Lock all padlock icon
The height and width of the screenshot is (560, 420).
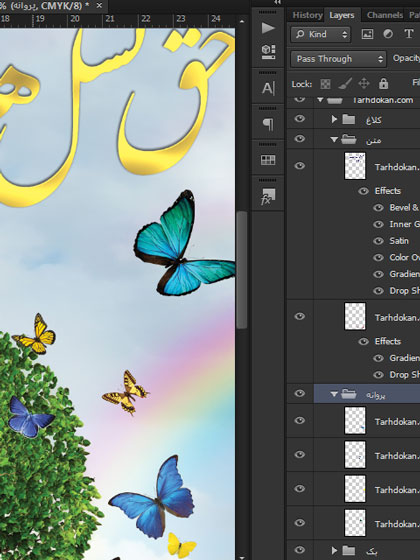[x=383, y=84]
